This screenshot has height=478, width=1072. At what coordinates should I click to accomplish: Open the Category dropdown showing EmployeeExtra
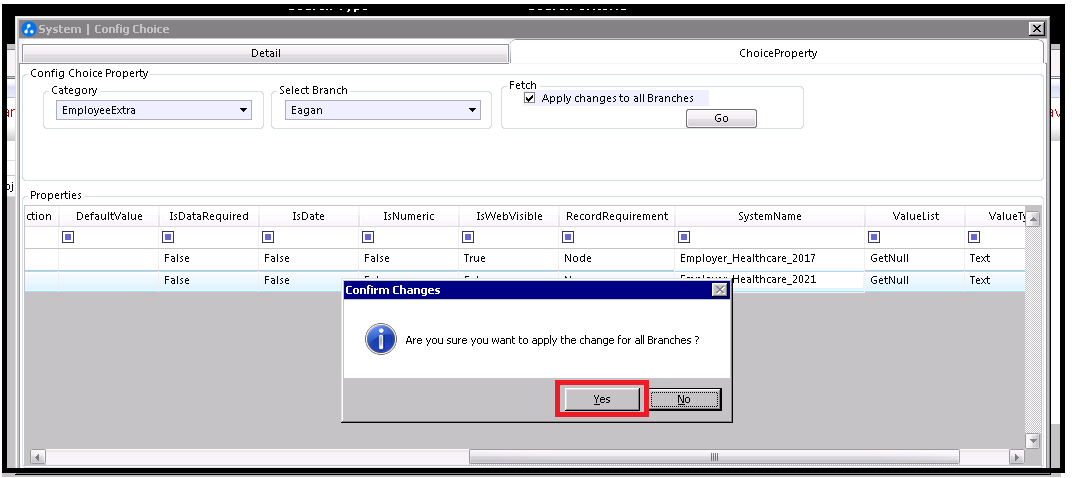tap(154, 110)
